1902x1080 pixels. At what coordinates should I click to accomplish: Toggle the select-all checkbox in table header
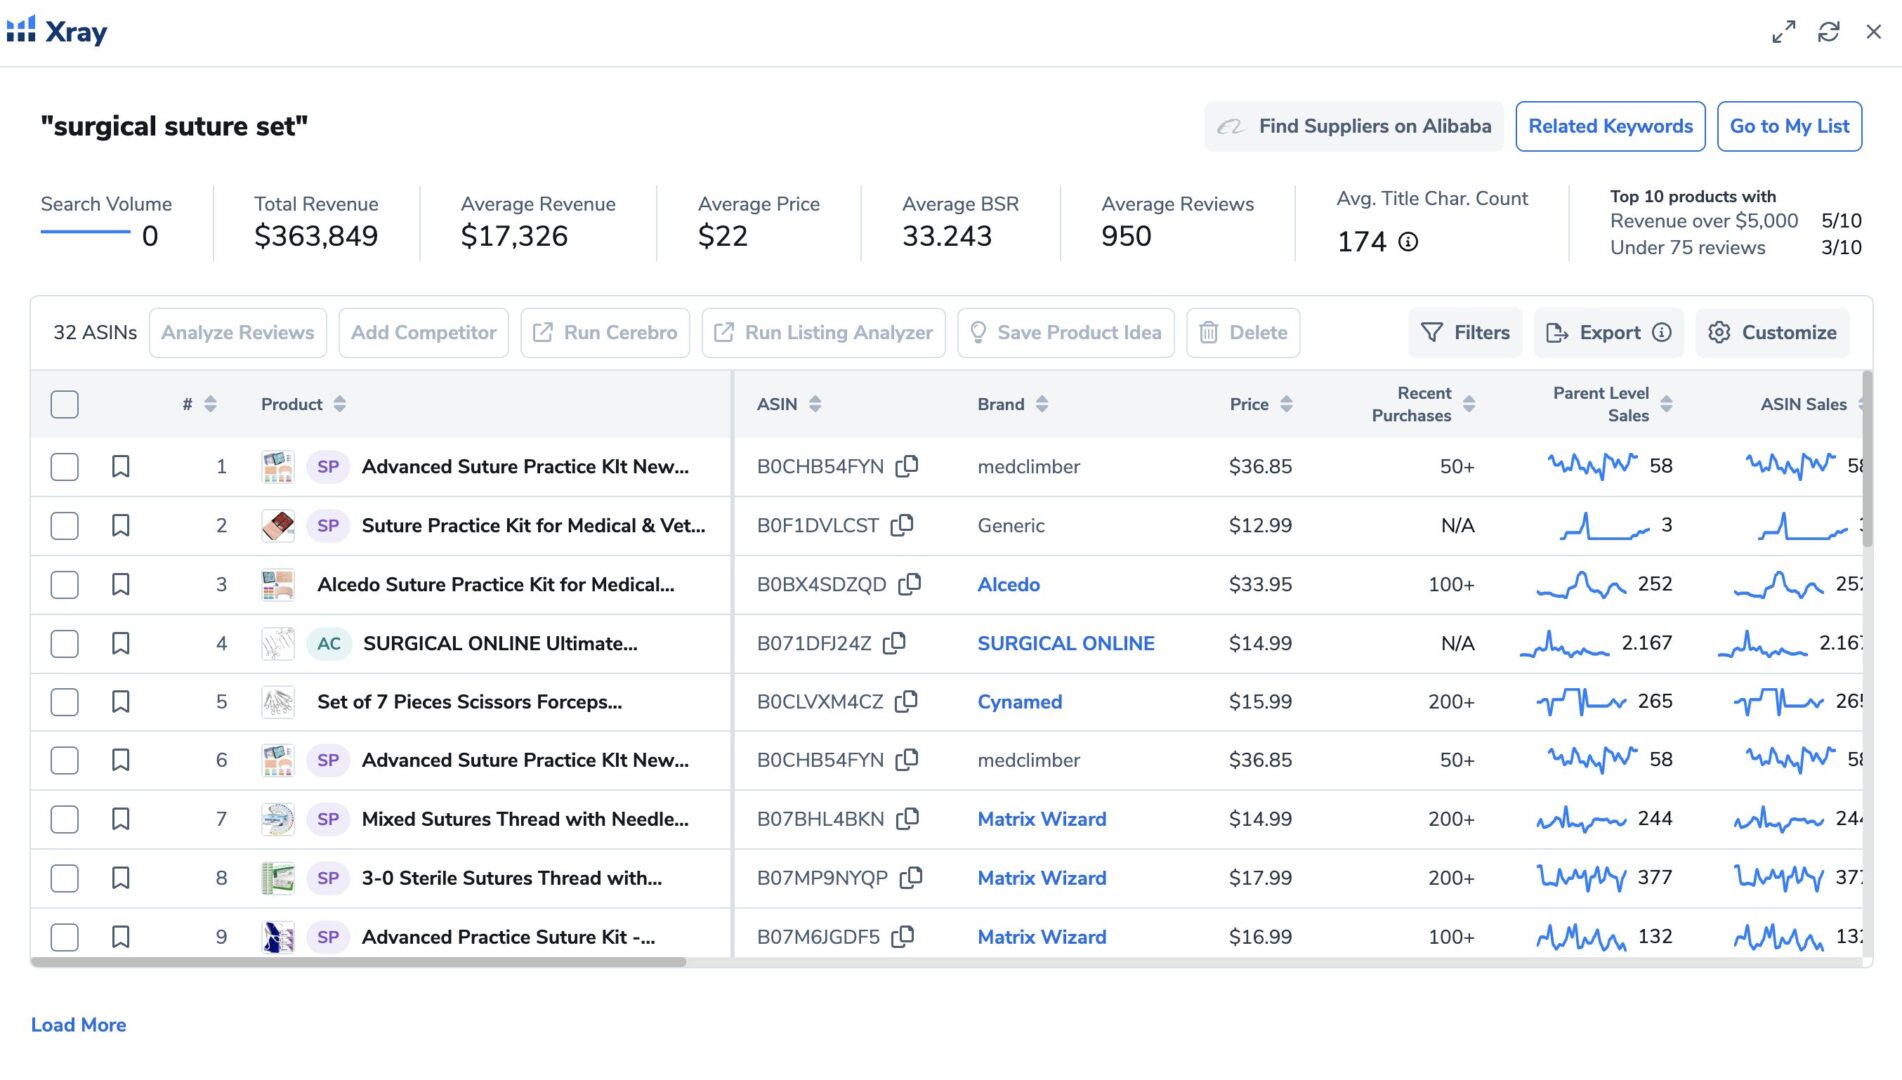click(x=65, y=404)
